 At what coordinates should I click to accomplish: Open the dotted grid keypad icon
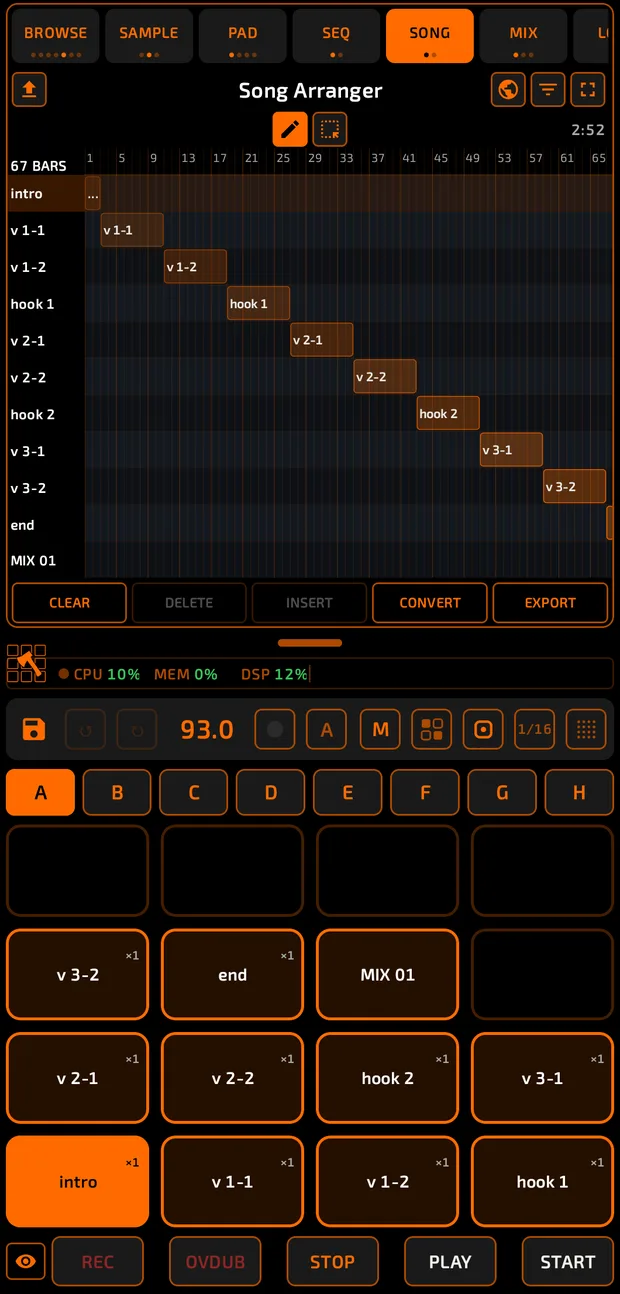click(x=587, y=730)
